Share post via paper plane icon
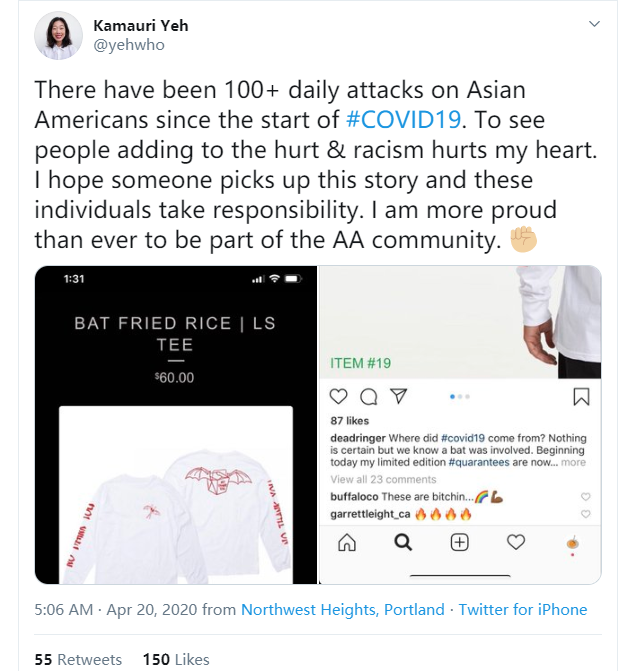Image resolution: width=637 pixels, height=671 pixels. coord(398,397)
